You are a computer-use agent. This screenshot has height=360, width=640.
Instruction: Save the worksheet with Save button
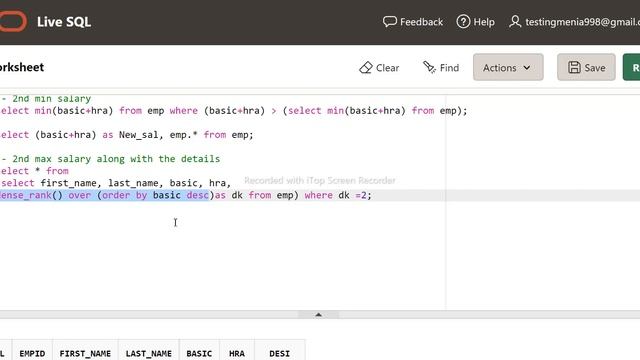(586, 67)
